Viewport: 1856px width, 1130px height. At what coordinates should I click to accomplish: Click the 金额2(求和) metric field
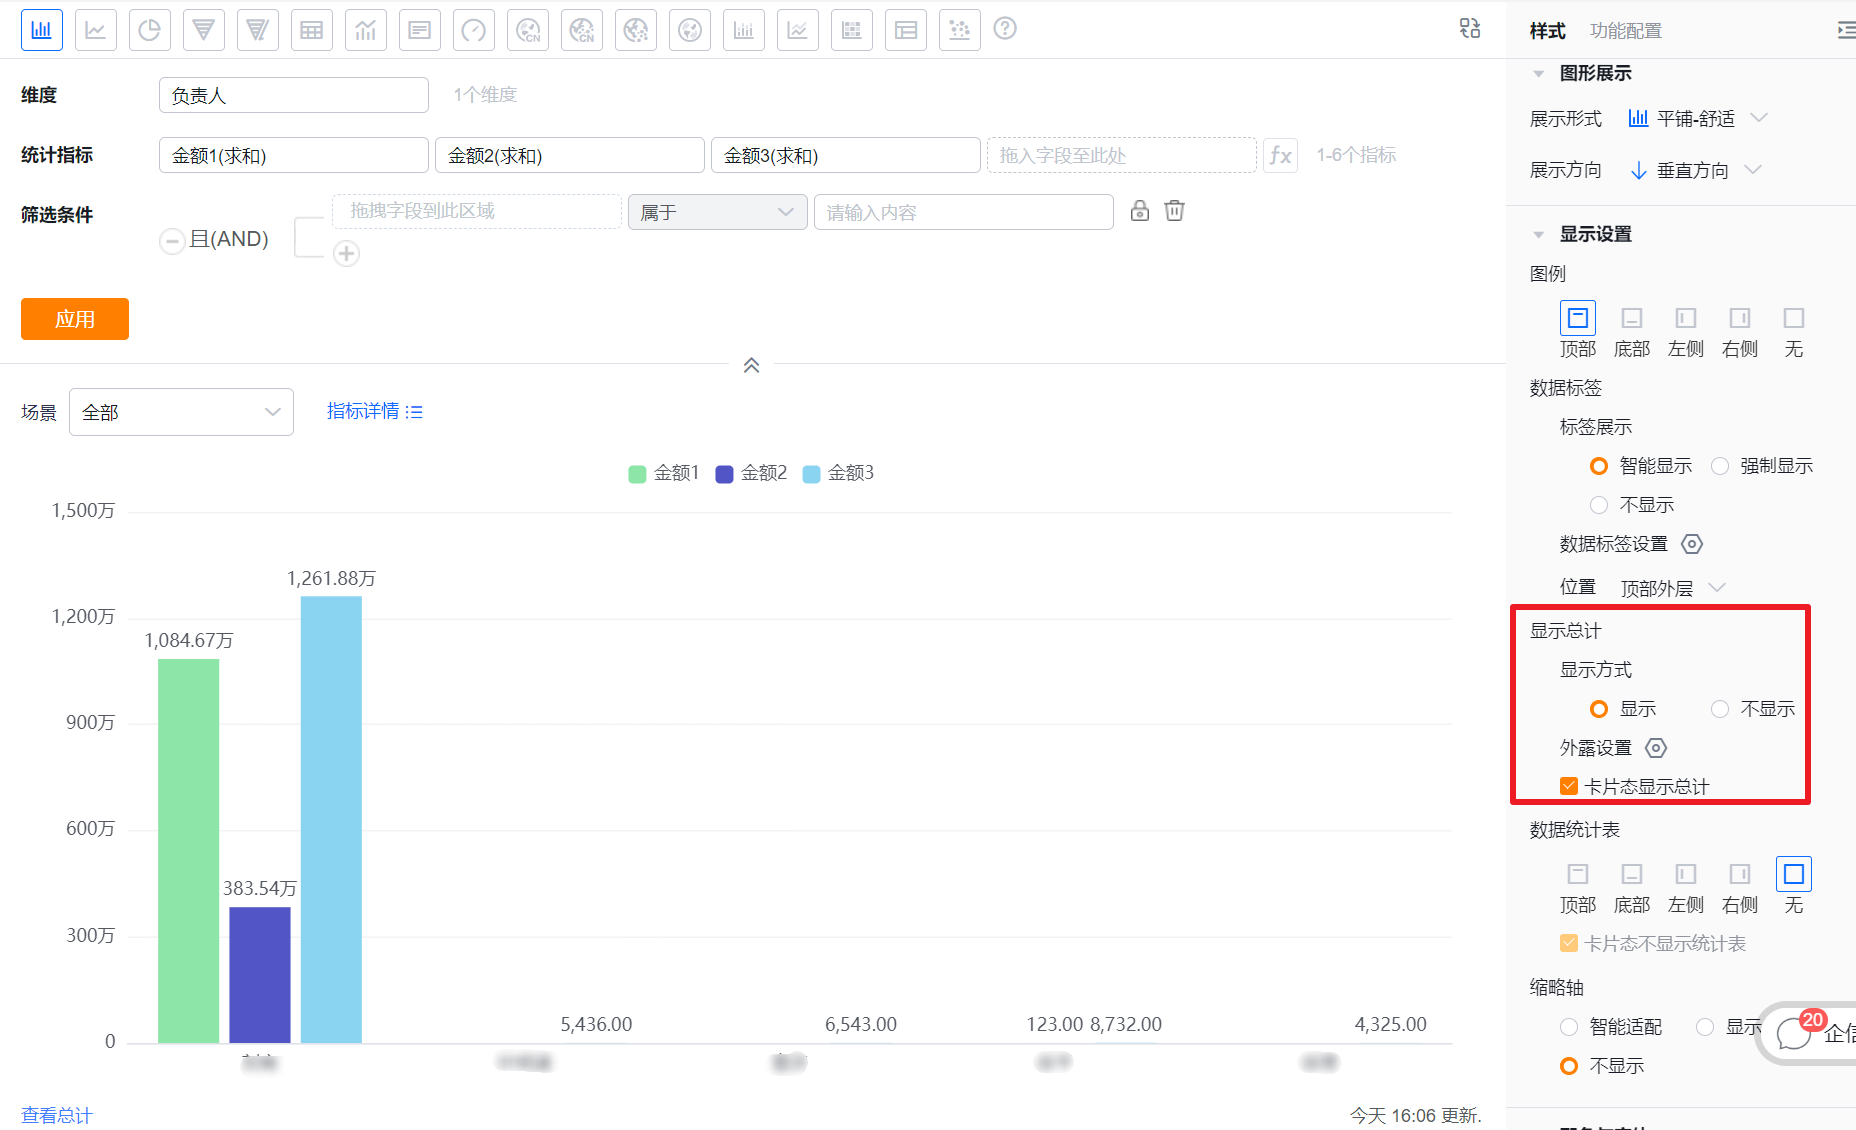click(570, 155)
